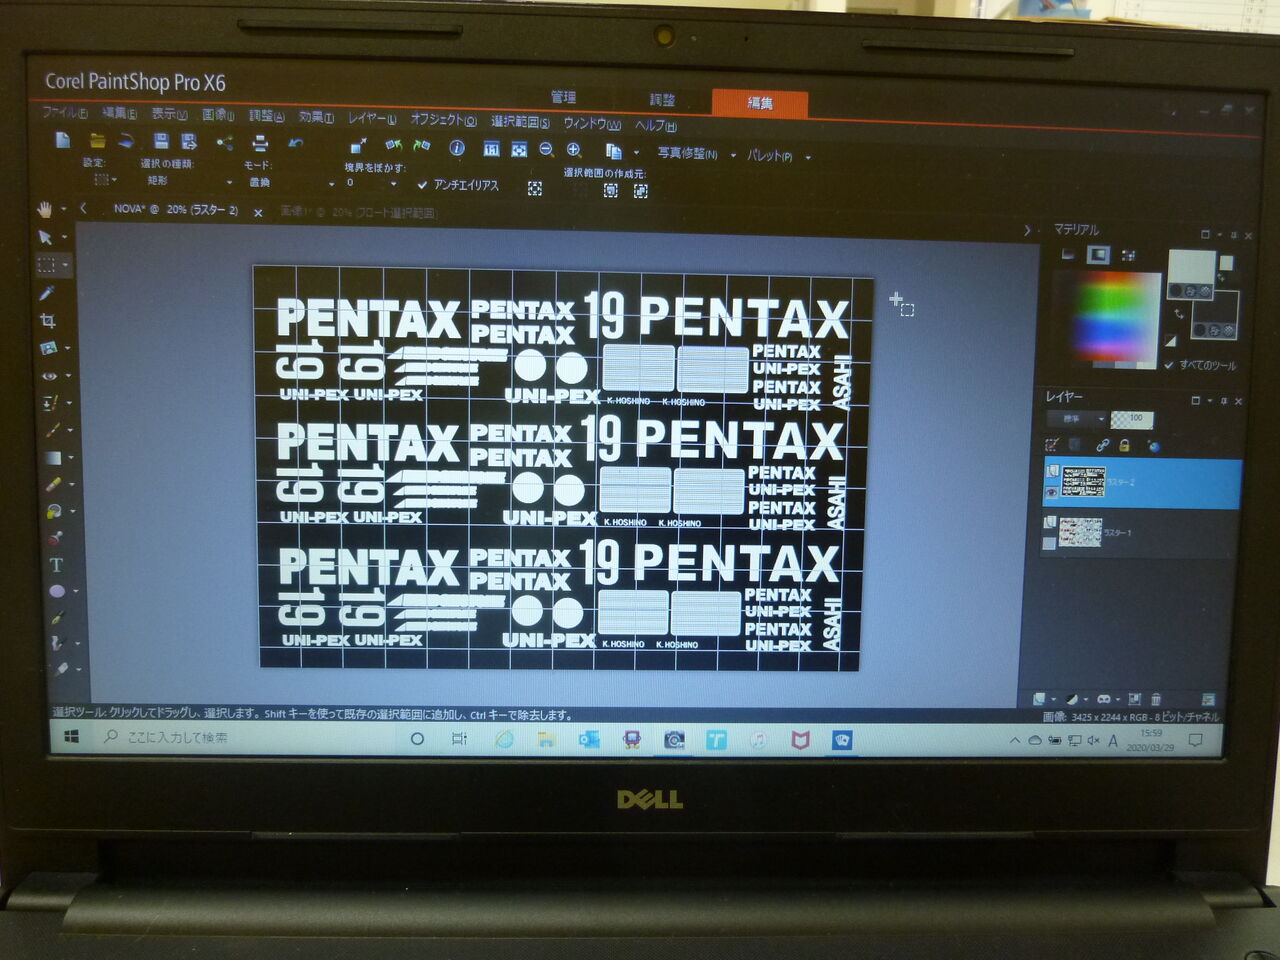The height and width of the screenshot is (960, 1280).
Task: Select the Paint Brush tool
Action: [x=52, y=430]
